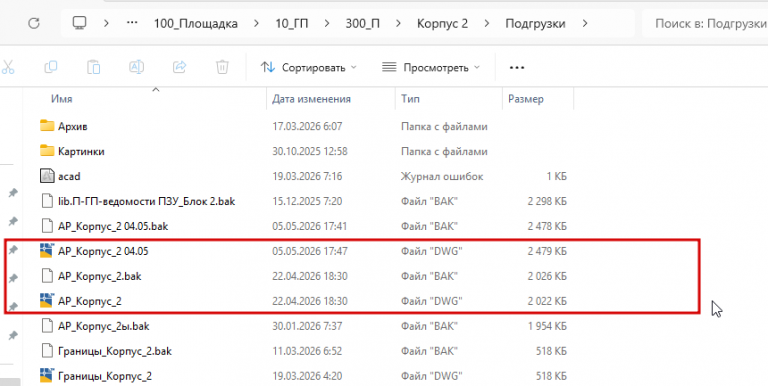The image size is (768, 386).
Task: Click the 2 298 КБ size cell
Action: tap(547, 201)
